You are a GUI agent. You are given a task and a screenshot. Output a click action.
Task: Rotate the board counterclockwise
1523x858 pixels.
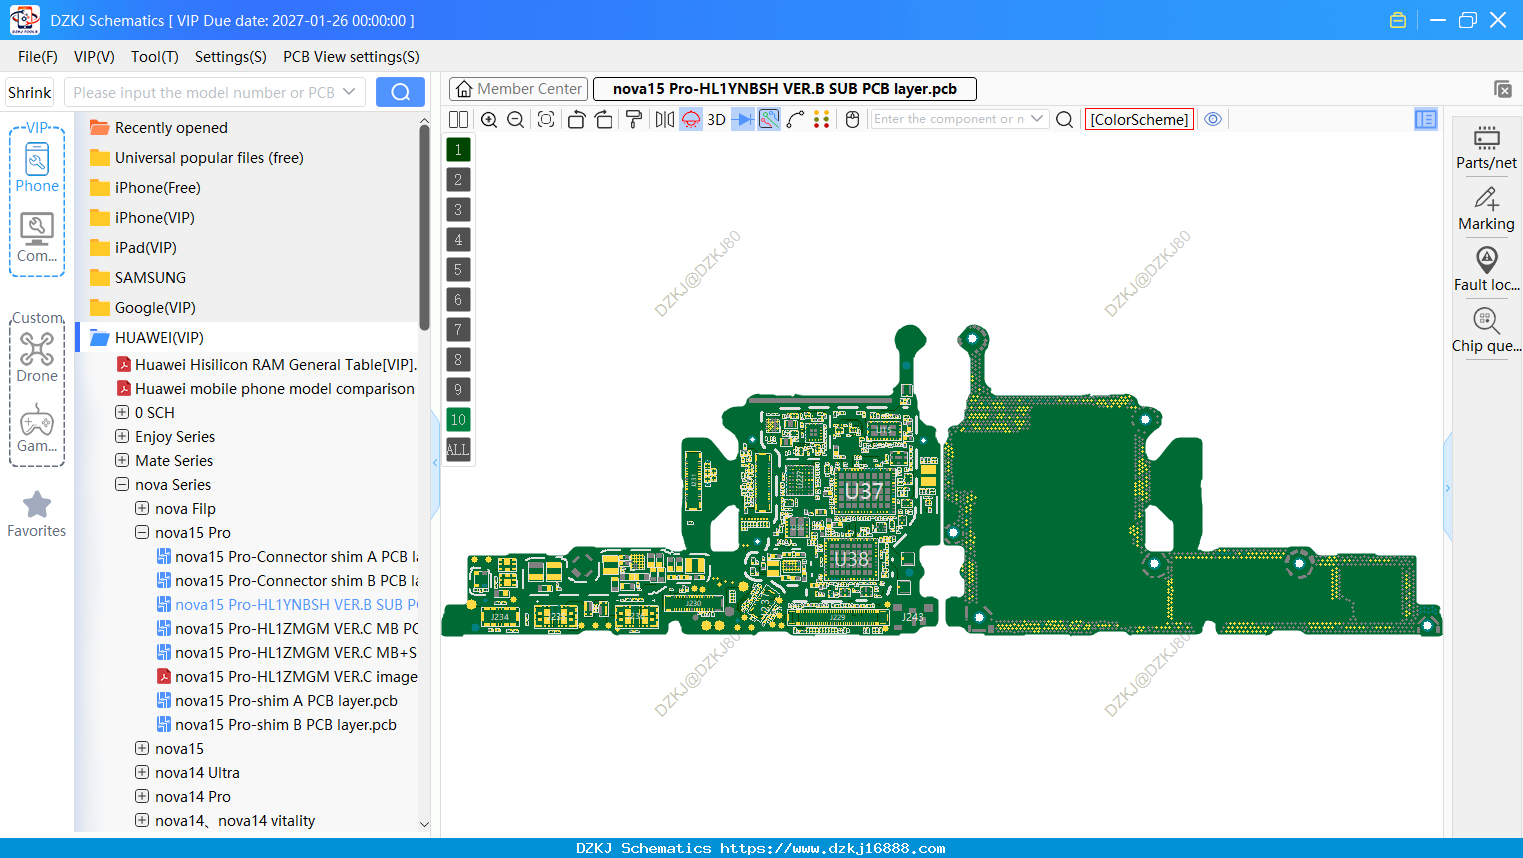[x=576, y=119]
